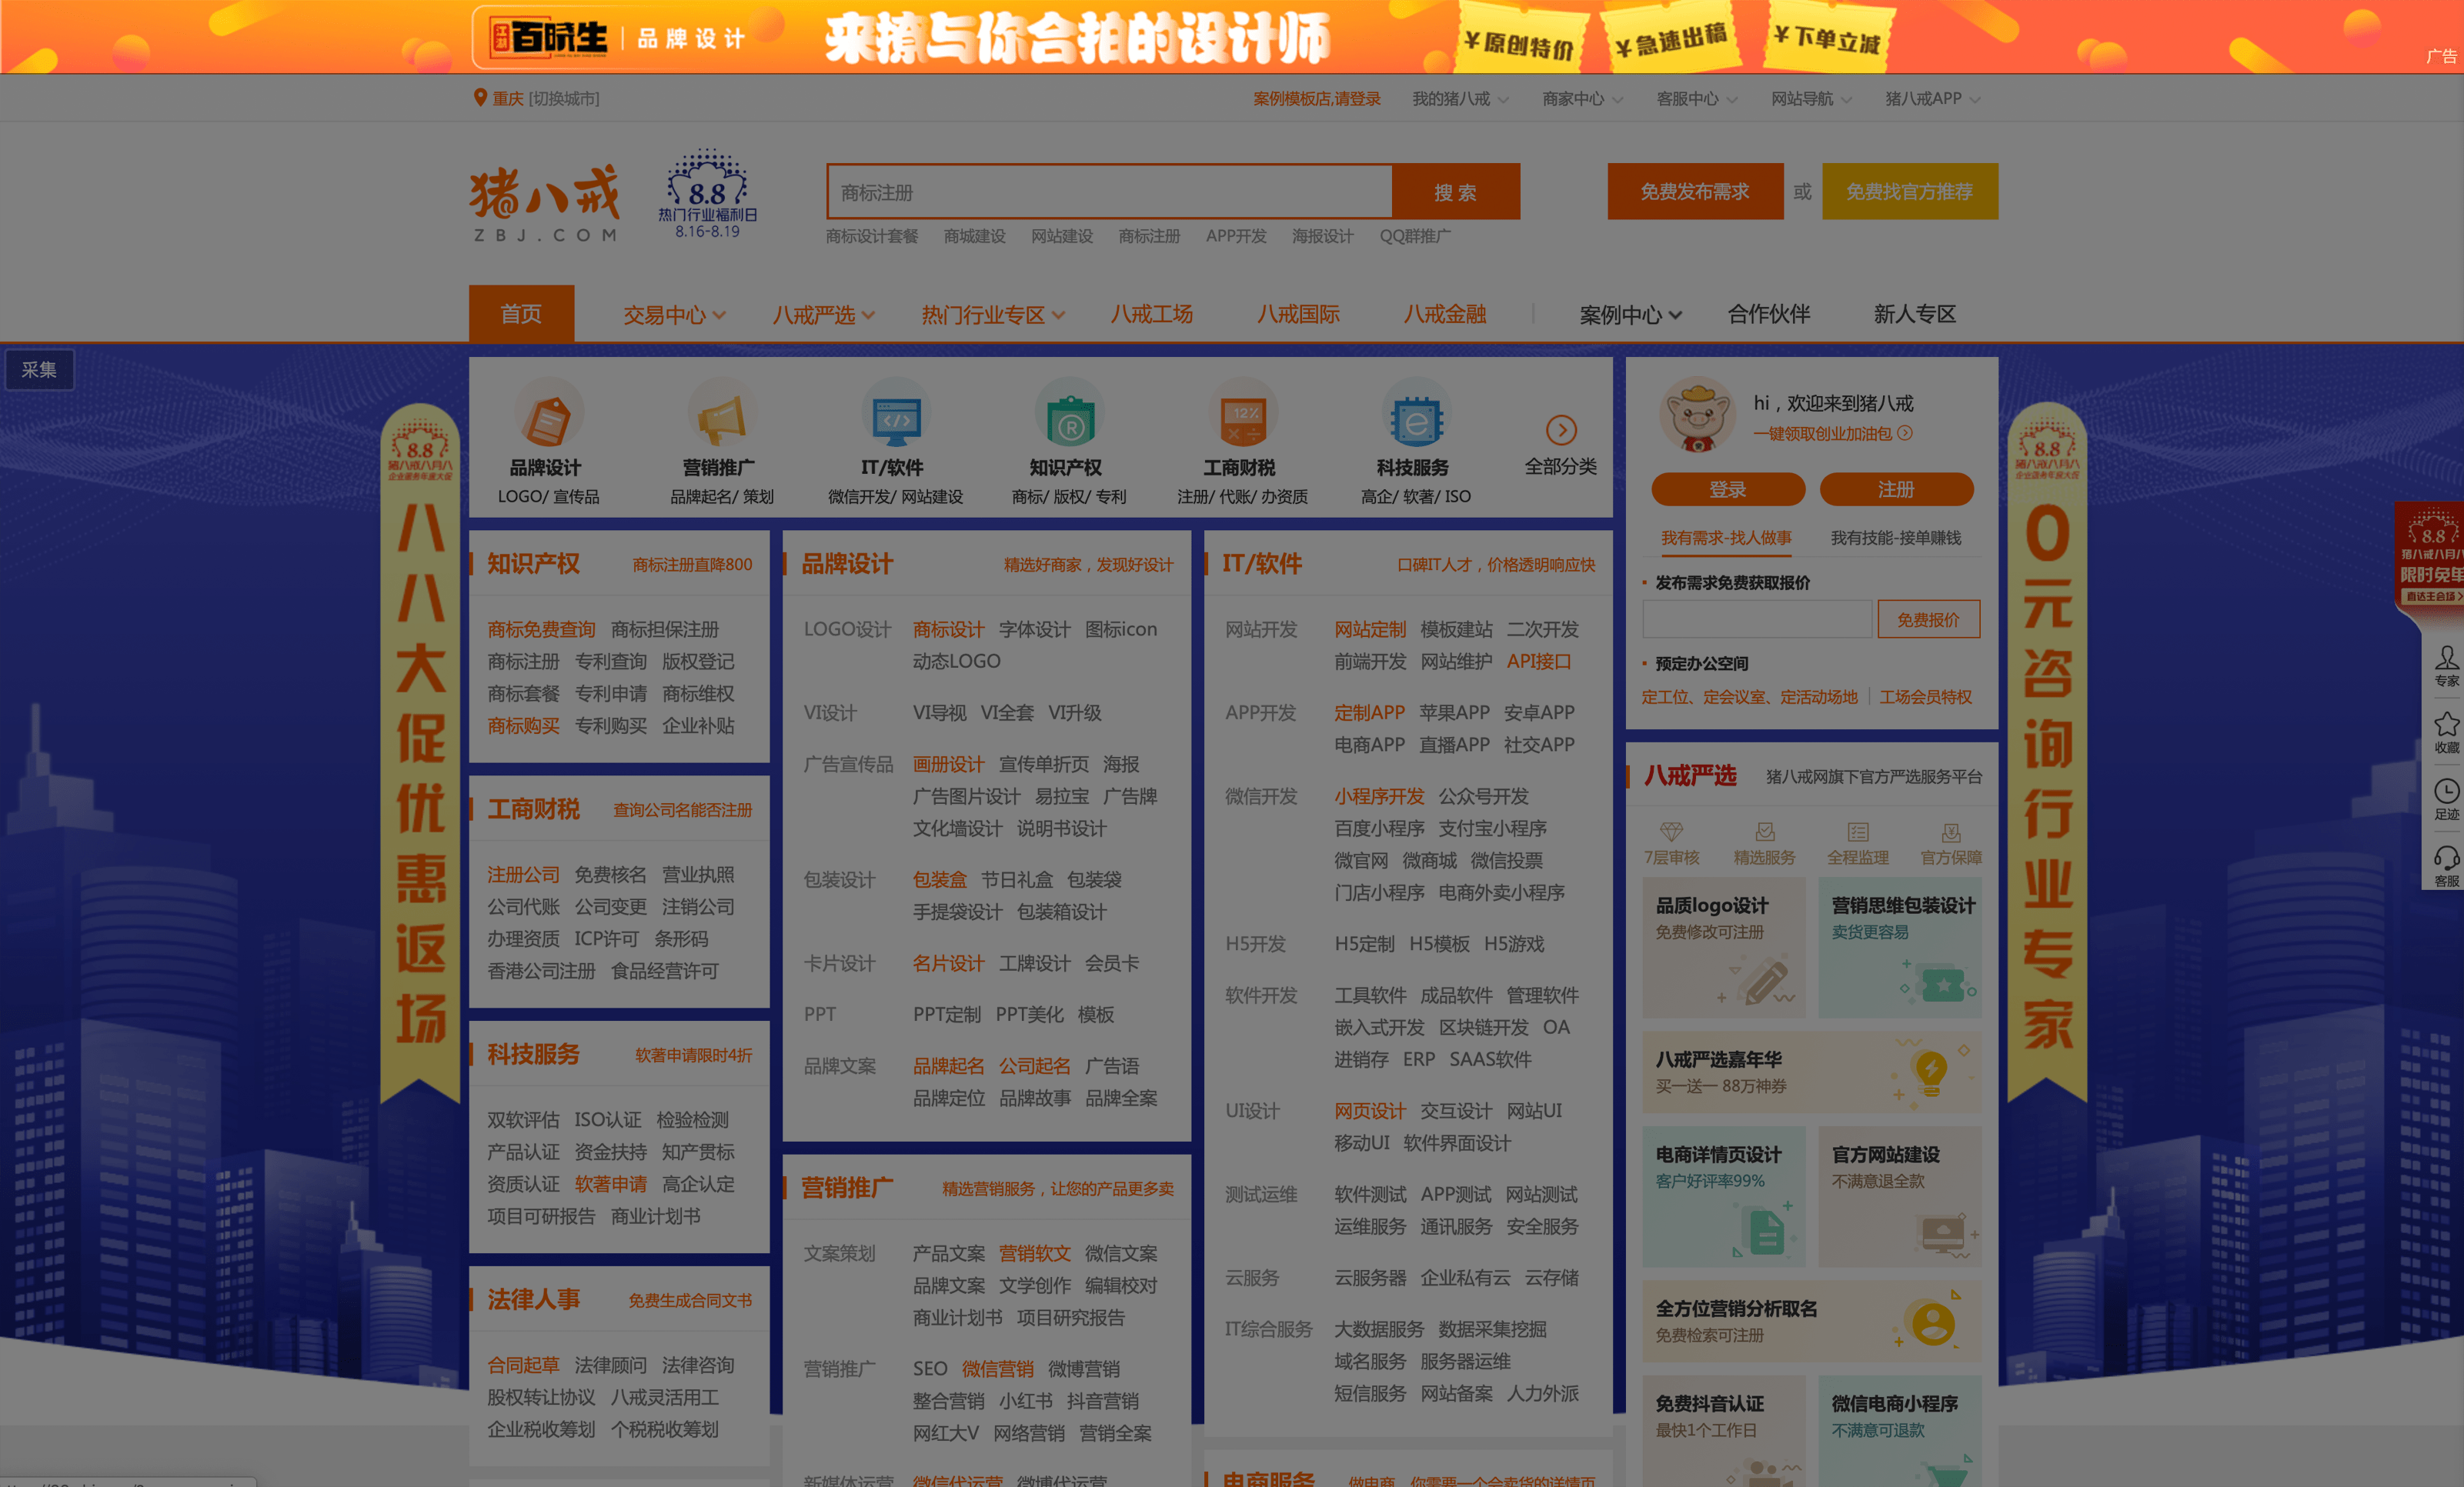Click the 采集 button at left edge
The image size is (2464, 1487).
coord(39,370)
